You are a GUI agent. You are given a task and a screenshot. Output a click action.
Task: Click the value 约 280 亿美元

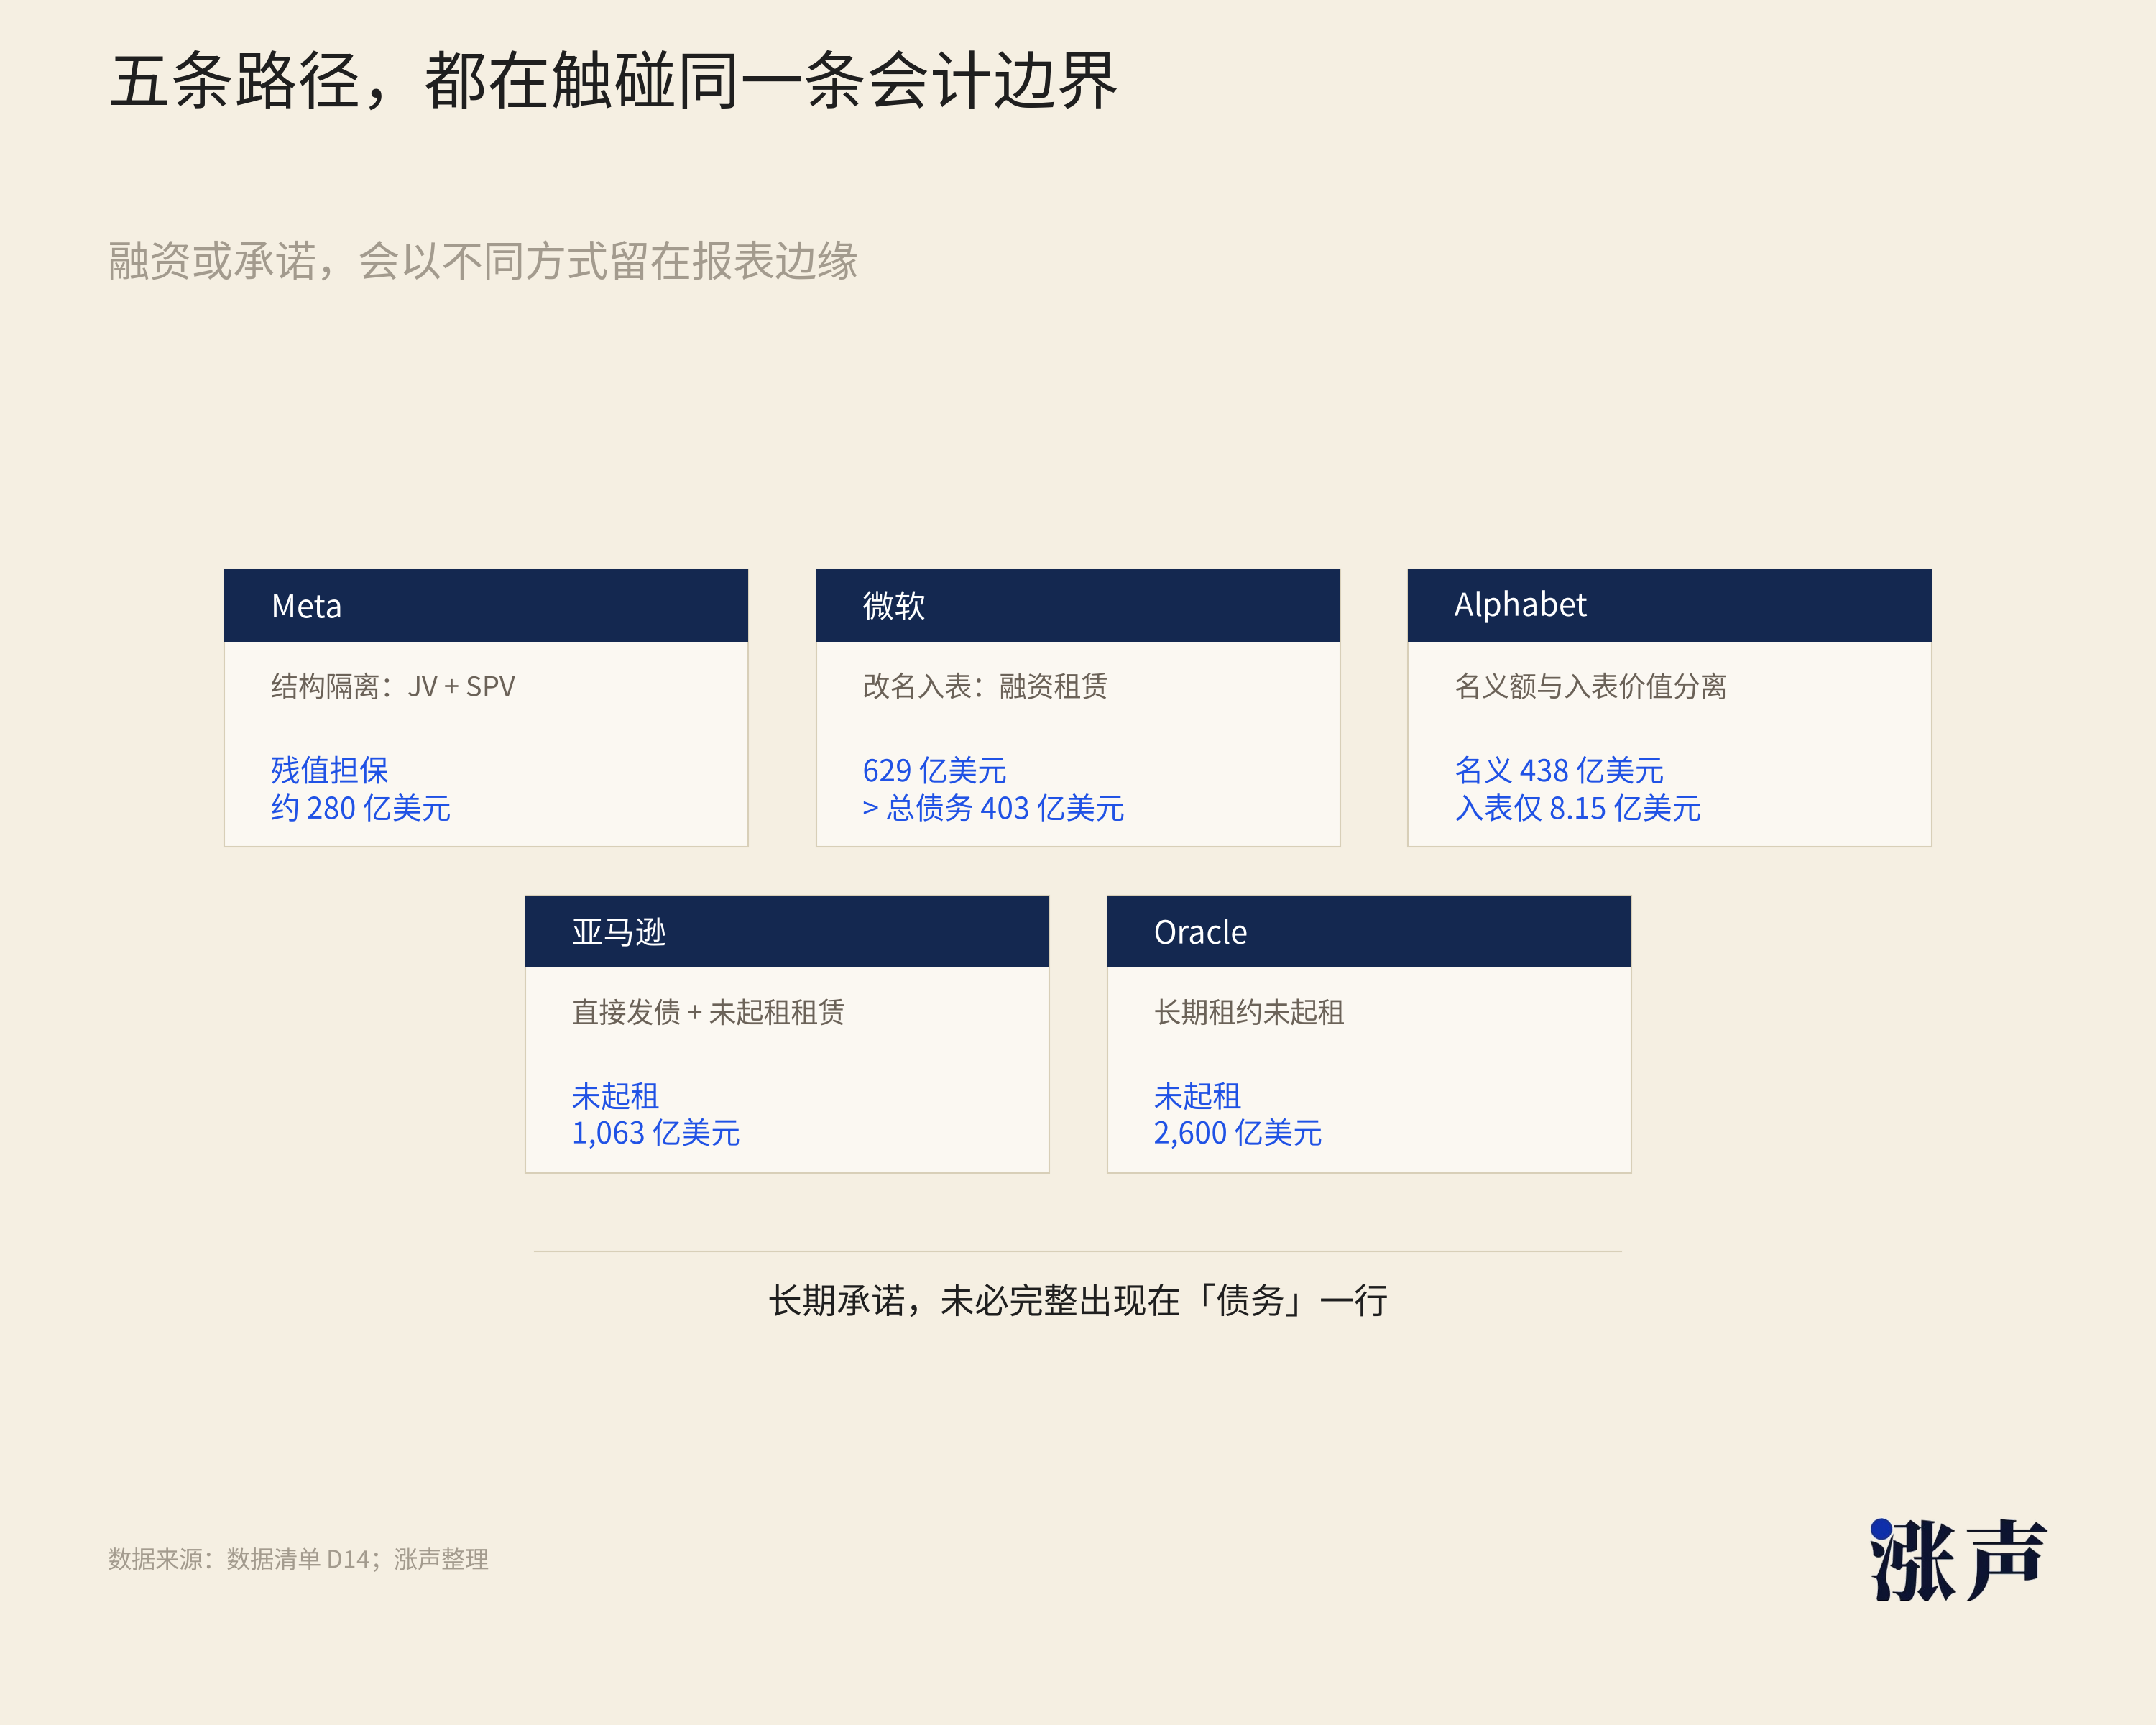pyautogui.click(x=361, y=808)
